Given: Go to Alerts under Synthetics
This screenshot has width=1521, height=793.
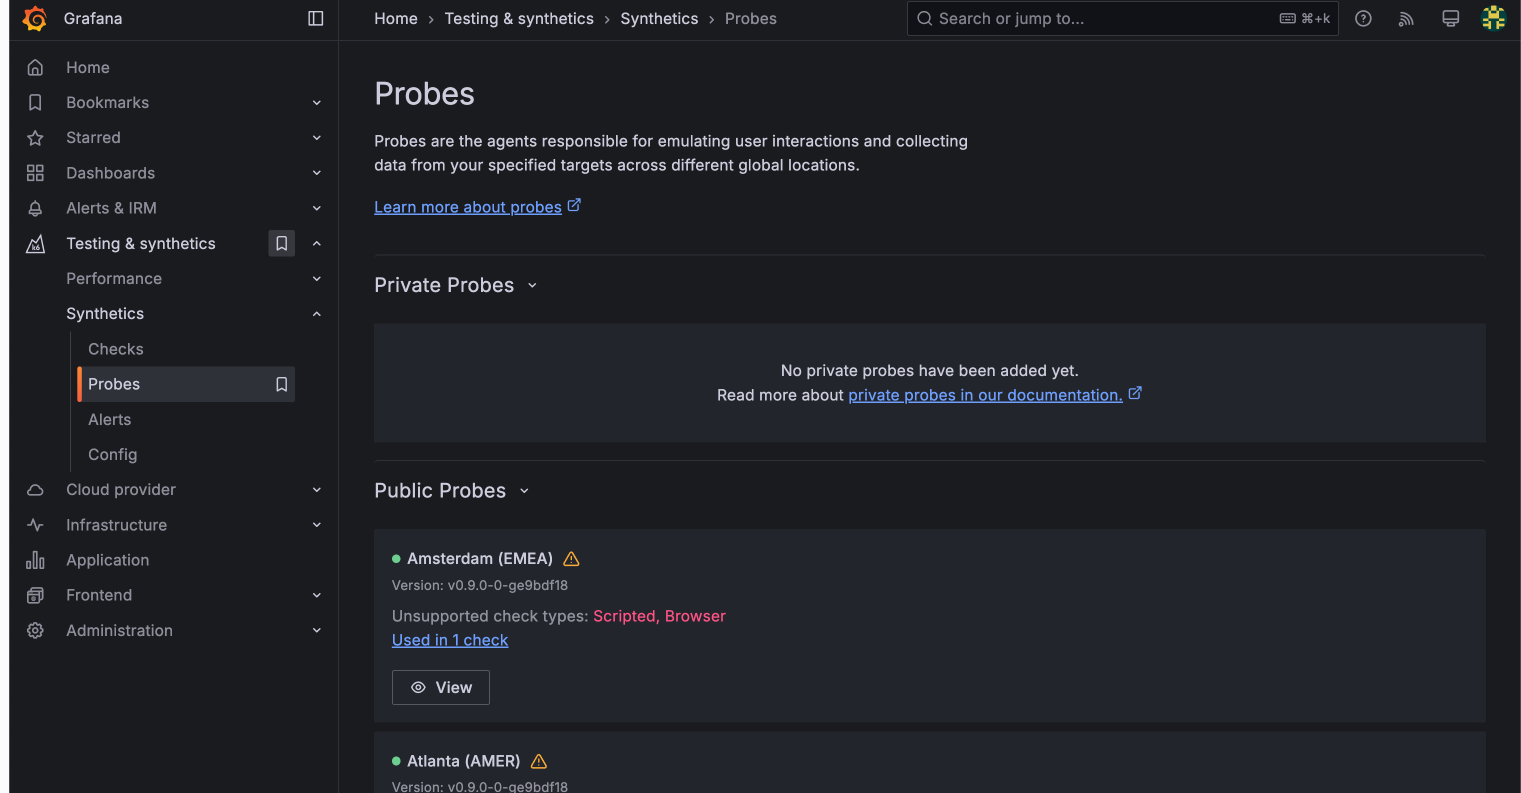Looking at the screenshot, I should coord(110,420).
